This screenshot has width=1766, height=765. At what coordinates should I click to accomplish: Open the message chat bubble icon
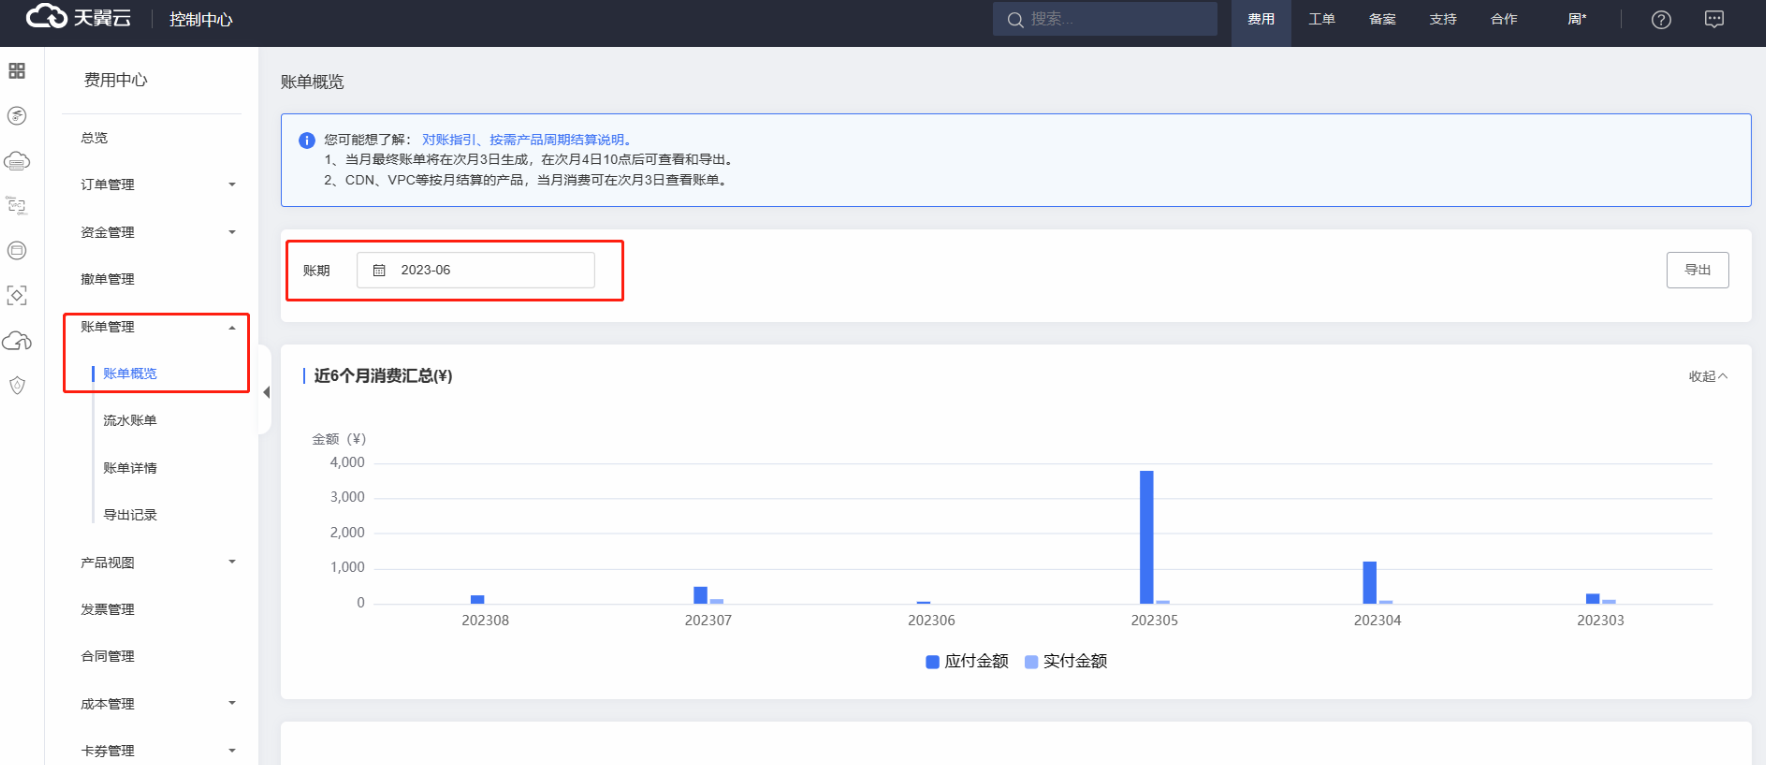[1714, 20]
